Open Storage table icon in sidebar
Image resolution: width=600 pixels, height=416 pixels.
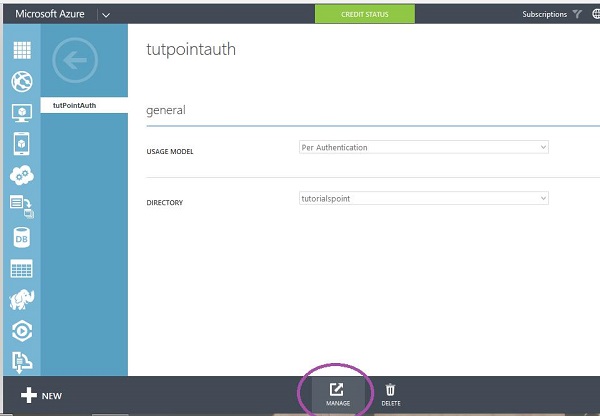(x=21, y=268)
